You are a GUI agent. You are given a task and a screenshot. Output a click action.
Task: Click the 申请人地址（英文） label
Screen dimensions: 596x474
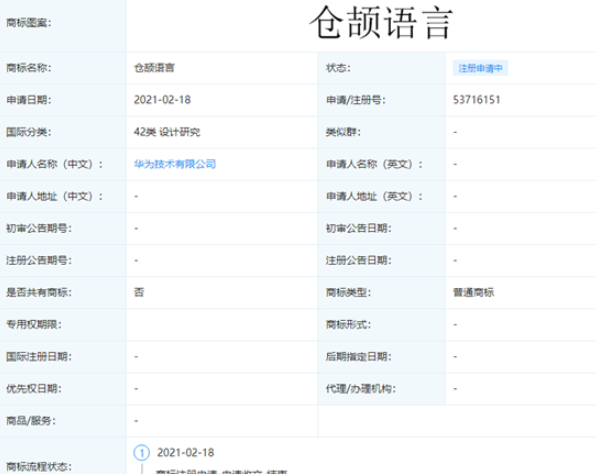pyautogui.click(x=374, y=197)
